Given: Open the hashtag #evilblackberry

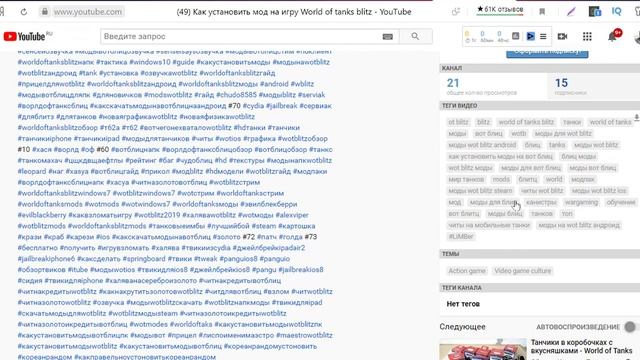Looking at the screenshot, I should click(x=42, y=215).
